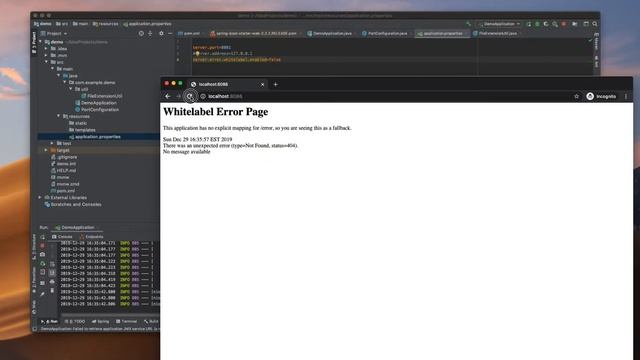Switch to the FileExtensionUtil.java editor tab
Viewport: 640px width, 360px height.
click(496, 33)
